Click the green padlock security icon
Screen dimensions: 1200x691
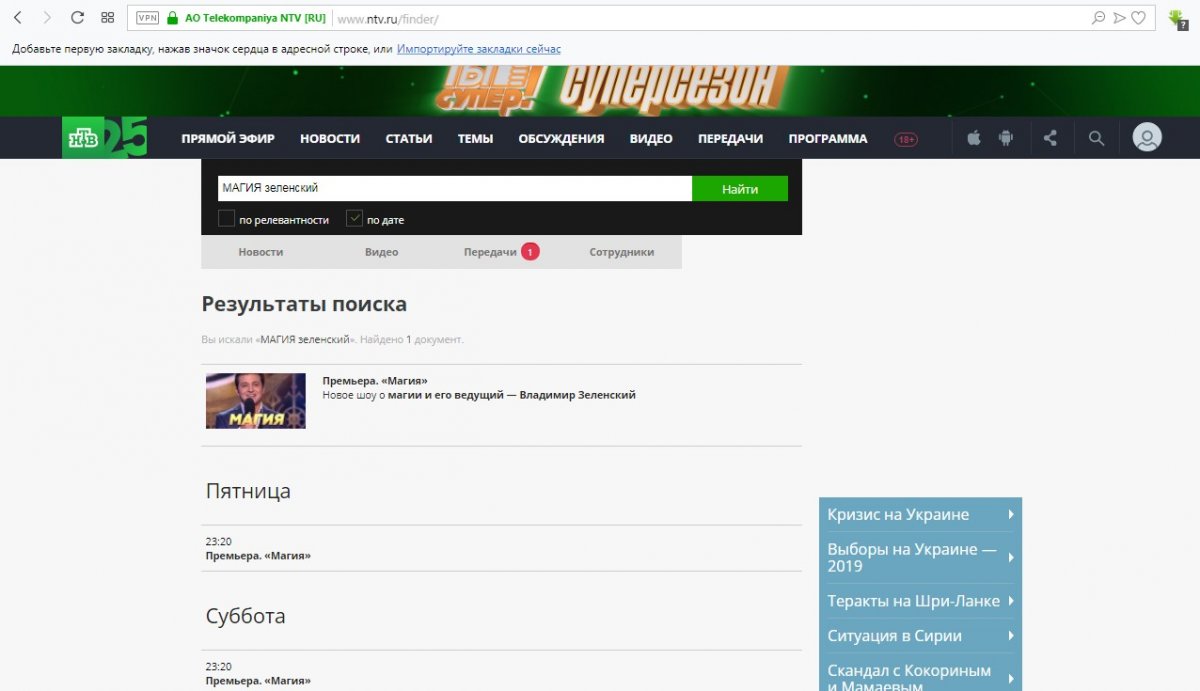pyautogui.click(x=172, y=18)
